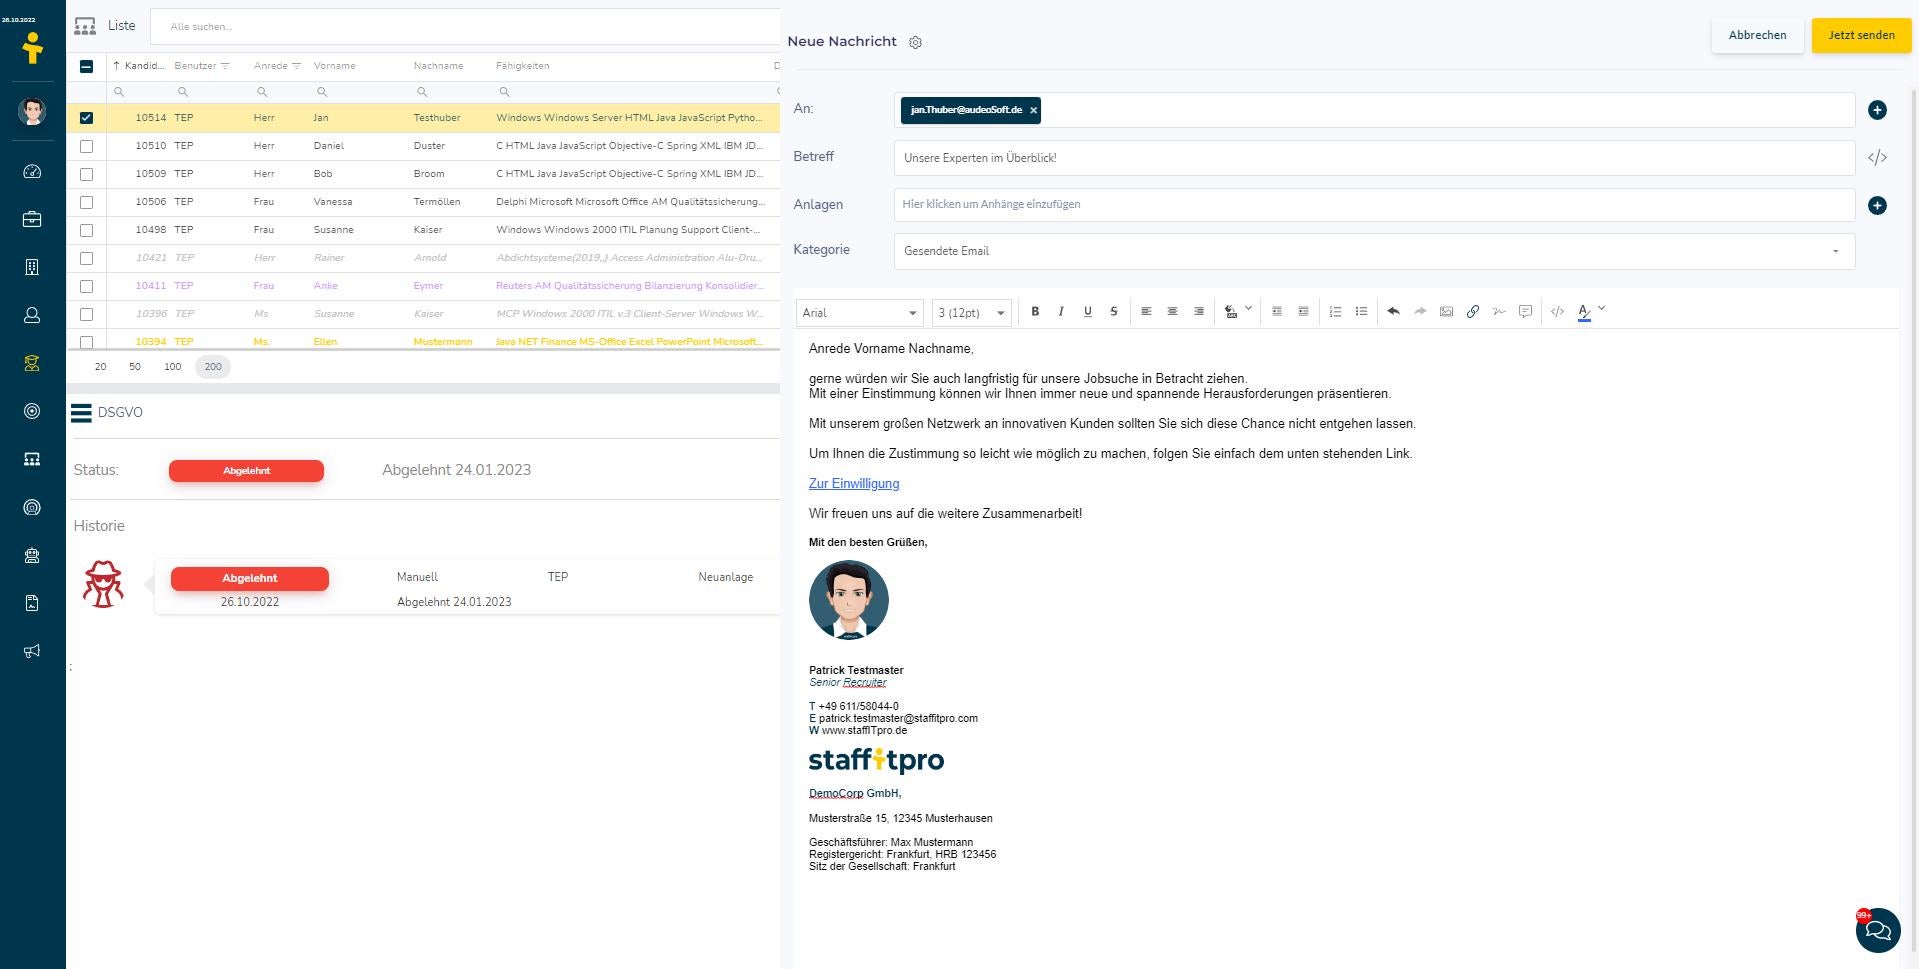Image resolution: width=1919 pixels, height=969 pixels.
Task: Uncheck the selected row for Jan Testhuber
Action: click(x=87, y=117)
